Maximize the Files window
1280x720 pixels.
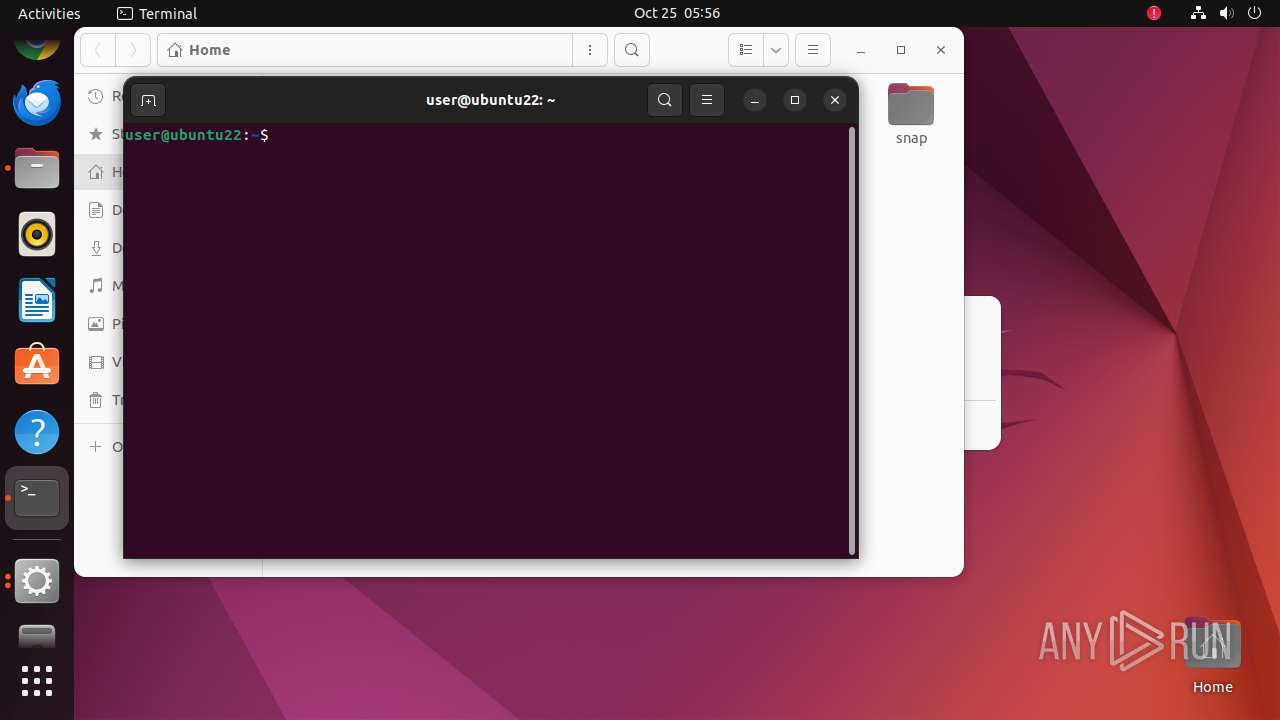tap(901, 50)
